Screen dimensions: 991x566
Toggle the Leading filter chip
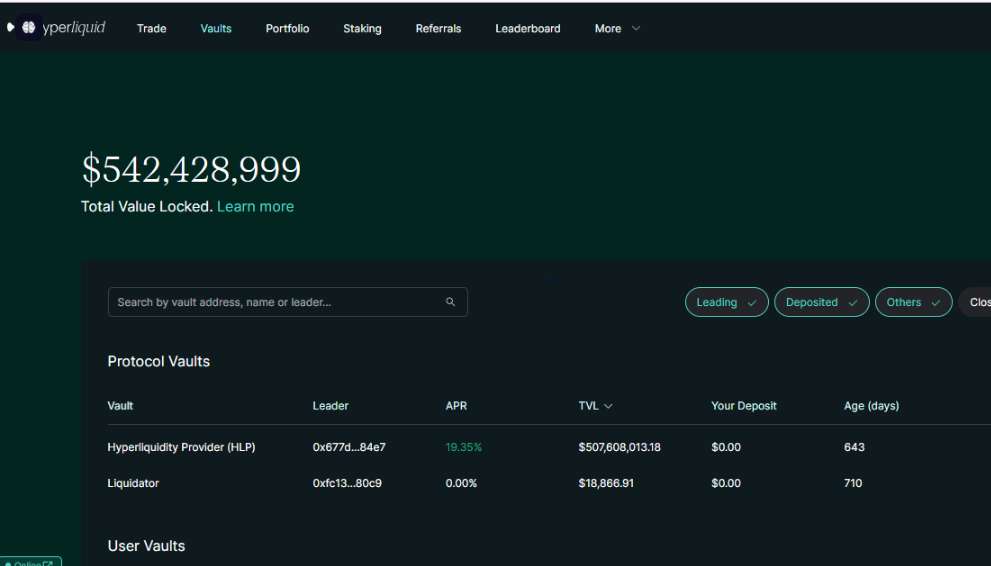coord(727,302)
